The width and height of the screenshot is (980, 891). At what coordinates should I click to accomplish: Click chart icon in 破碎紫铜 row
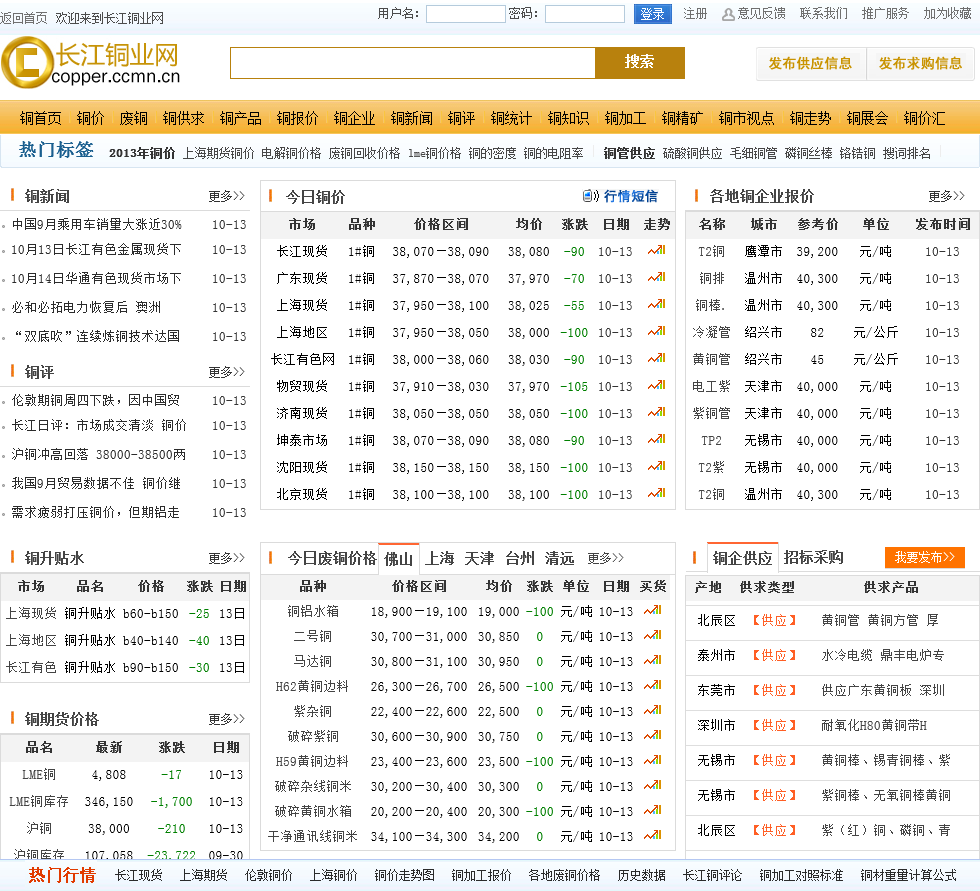point(652,735)
